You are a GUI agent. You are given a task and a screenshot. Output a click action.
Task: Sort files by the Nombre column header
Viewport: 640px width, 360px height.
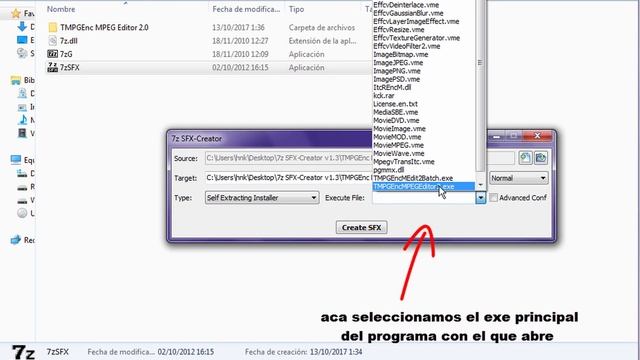coord(61,9)
